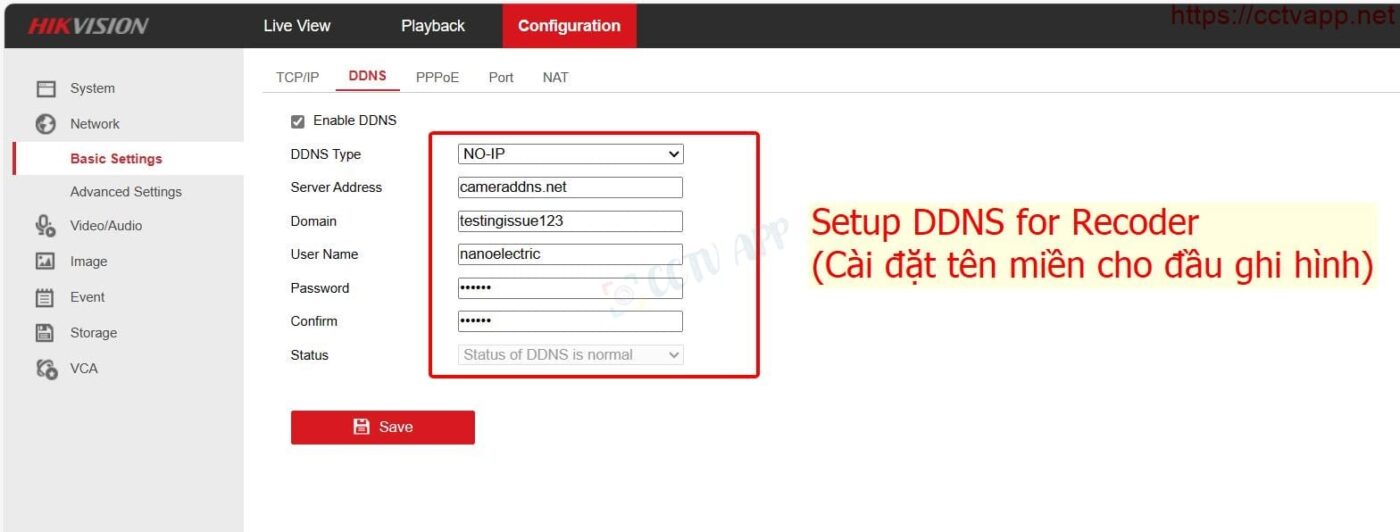Click the Event calendar icon
Image resolution: width=1400 pixels, height=532 pixels.
click(45, 298)
